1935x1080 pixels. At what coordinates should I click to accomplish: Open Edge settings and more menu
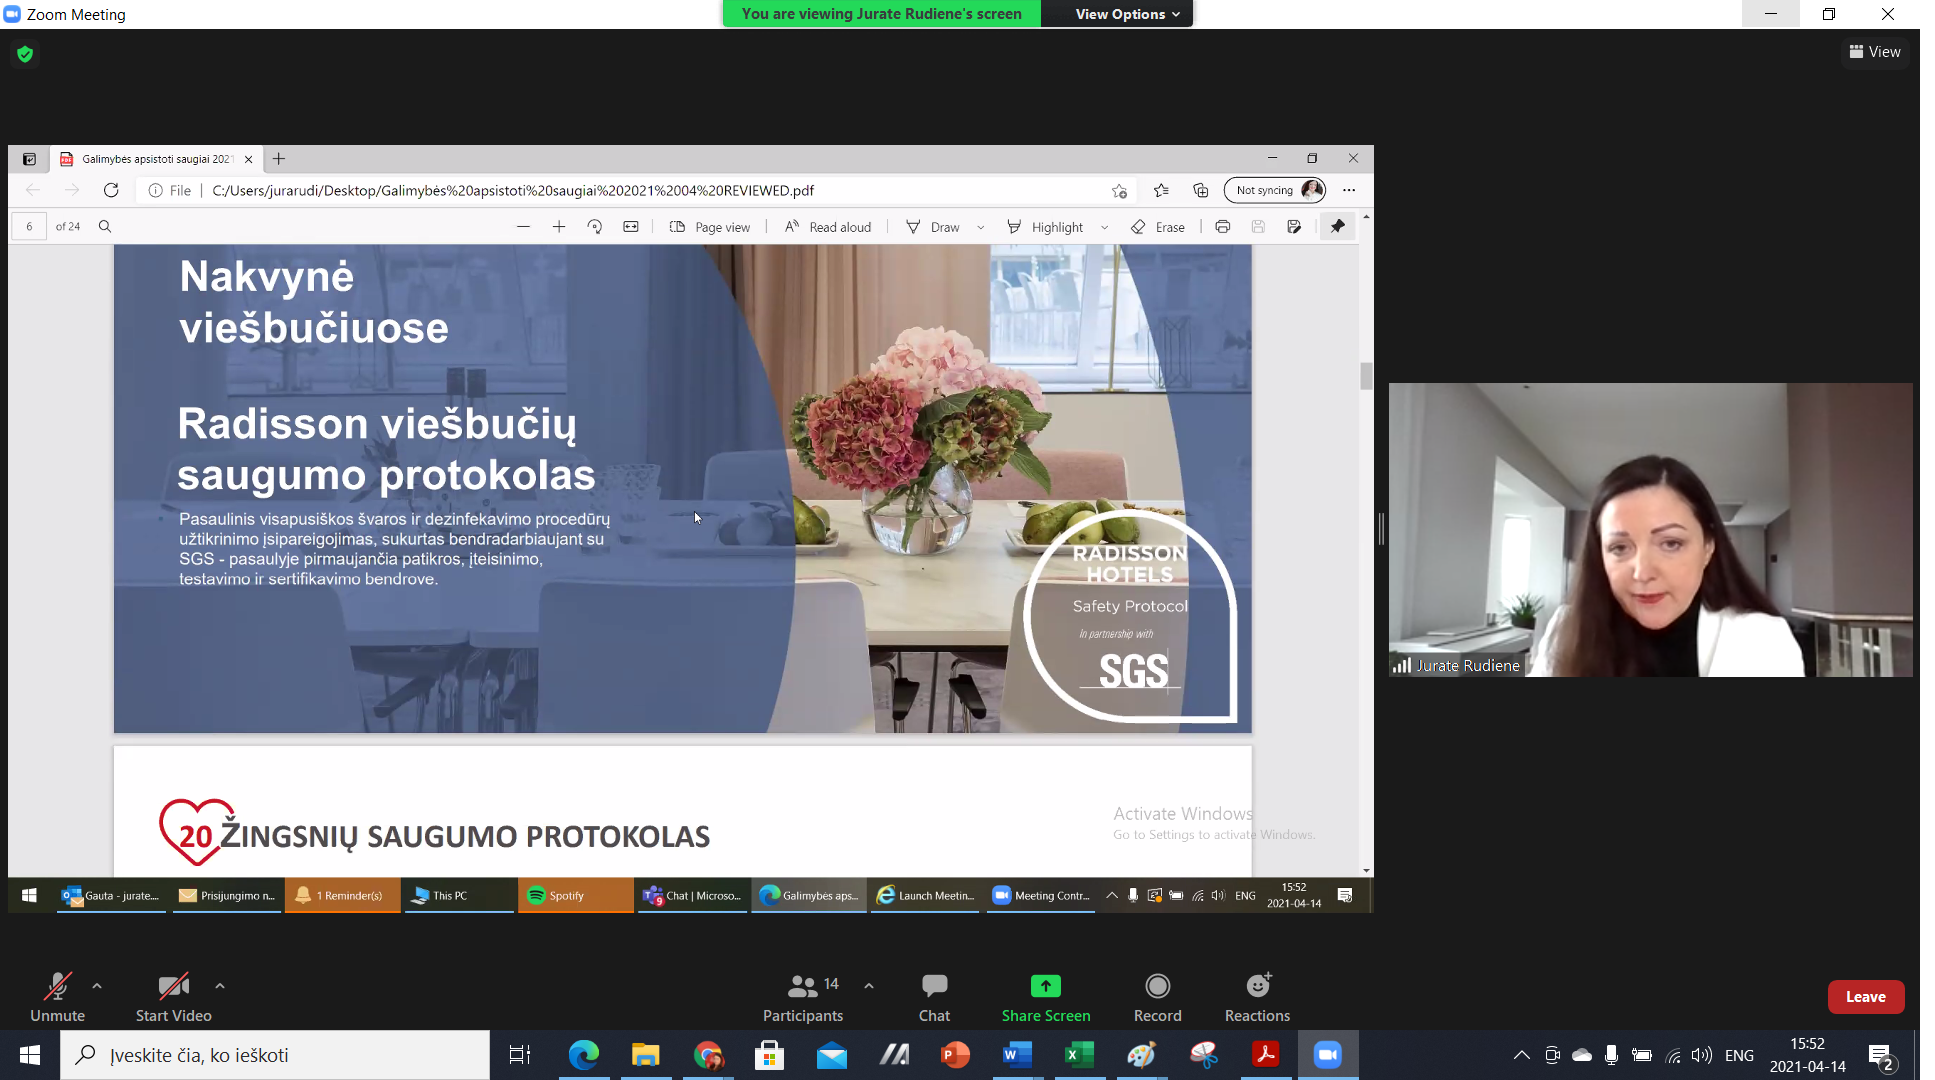tap(1349, 190)
